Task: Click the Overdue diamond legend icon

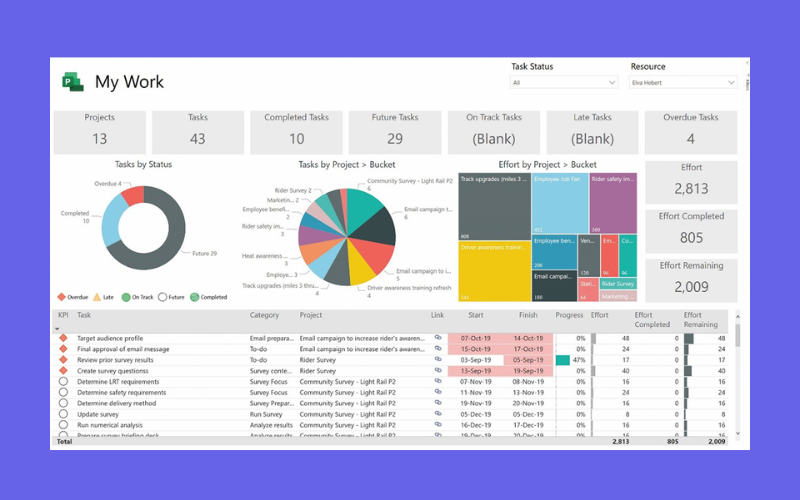Action: (x=62, y=297)
